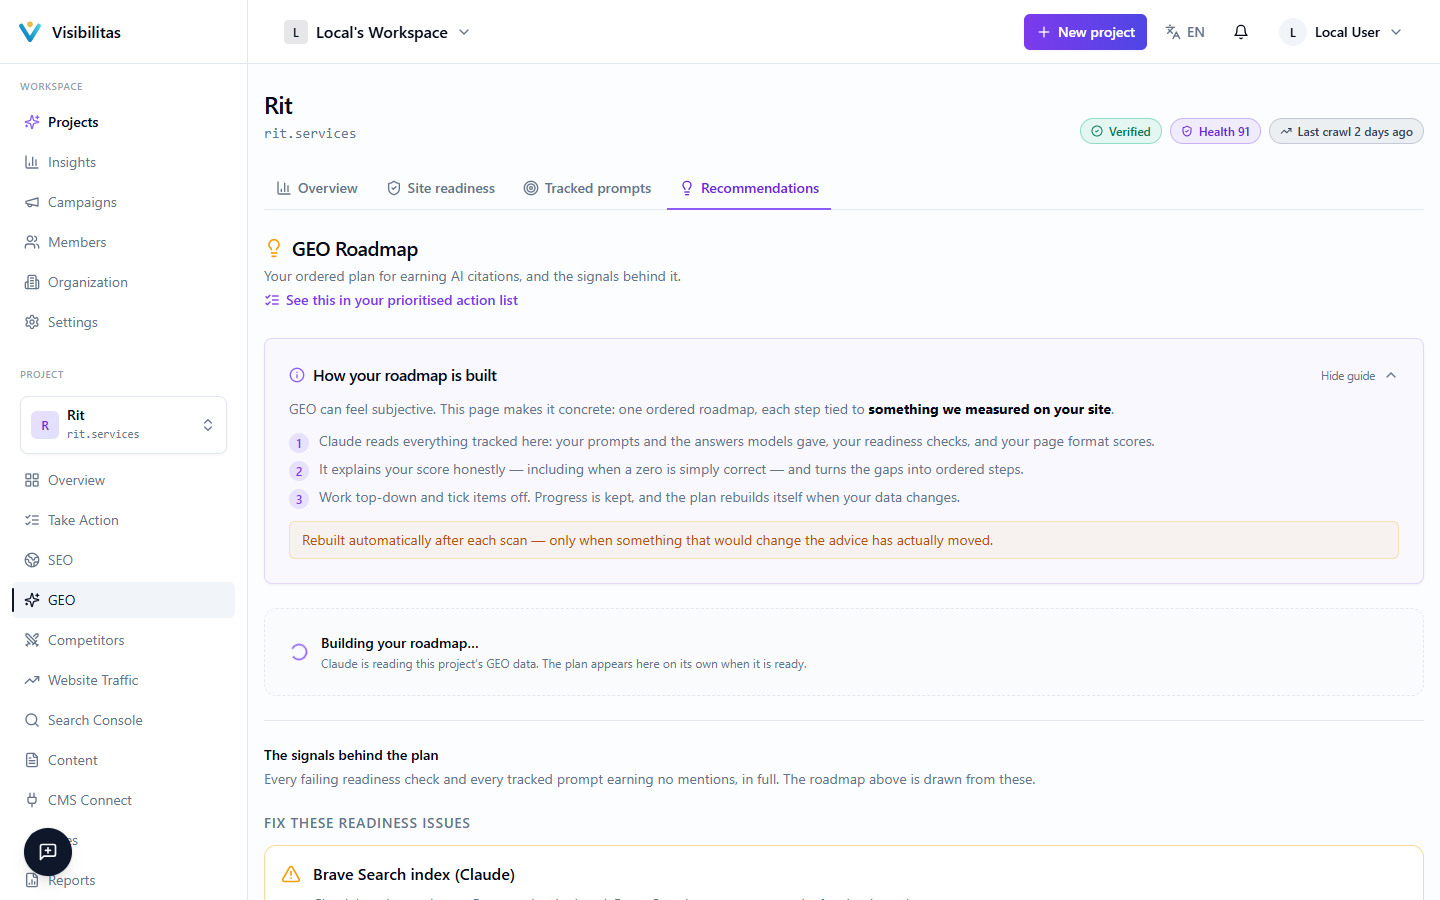
Task: Click the Settings gear icon
Action: pyautogui.click(x=32, y=322)
